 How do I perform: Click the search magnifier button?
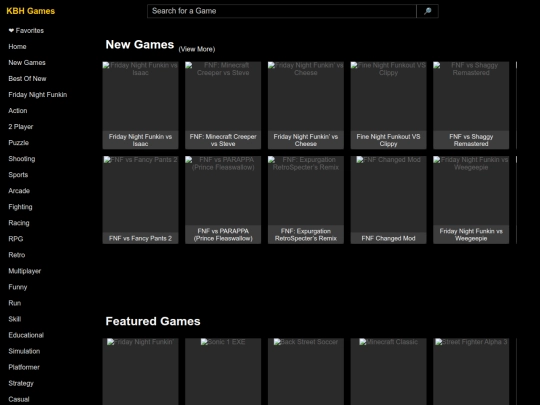[427, 11]
